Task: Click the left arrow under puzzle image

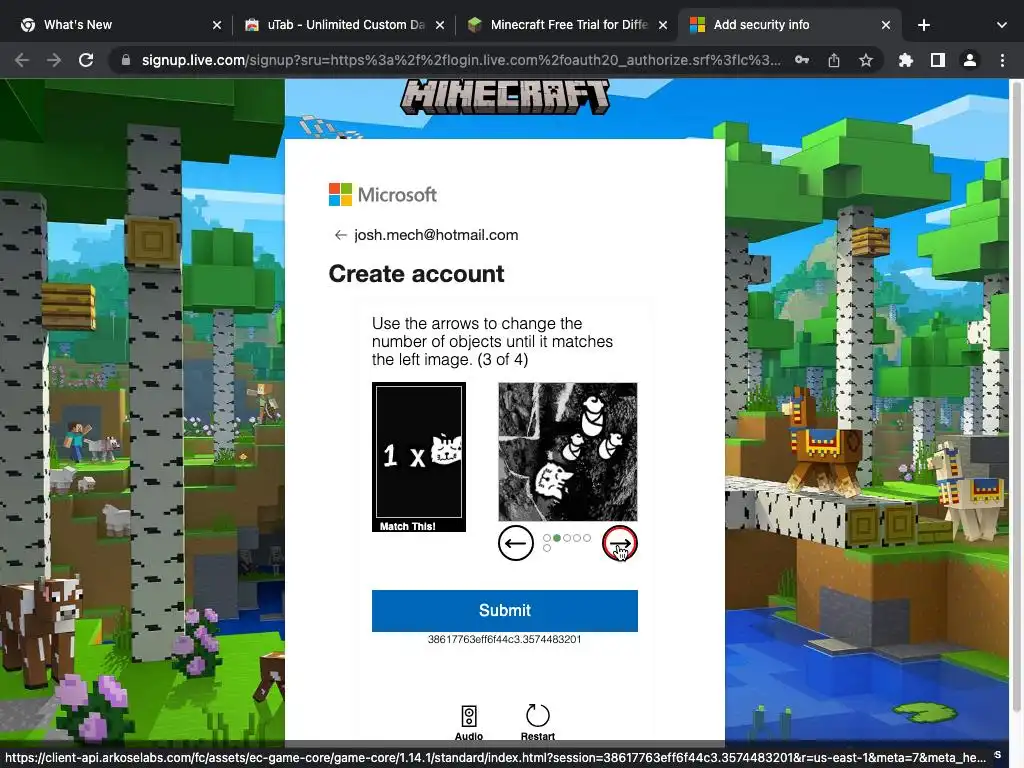Action: [516, 543]
